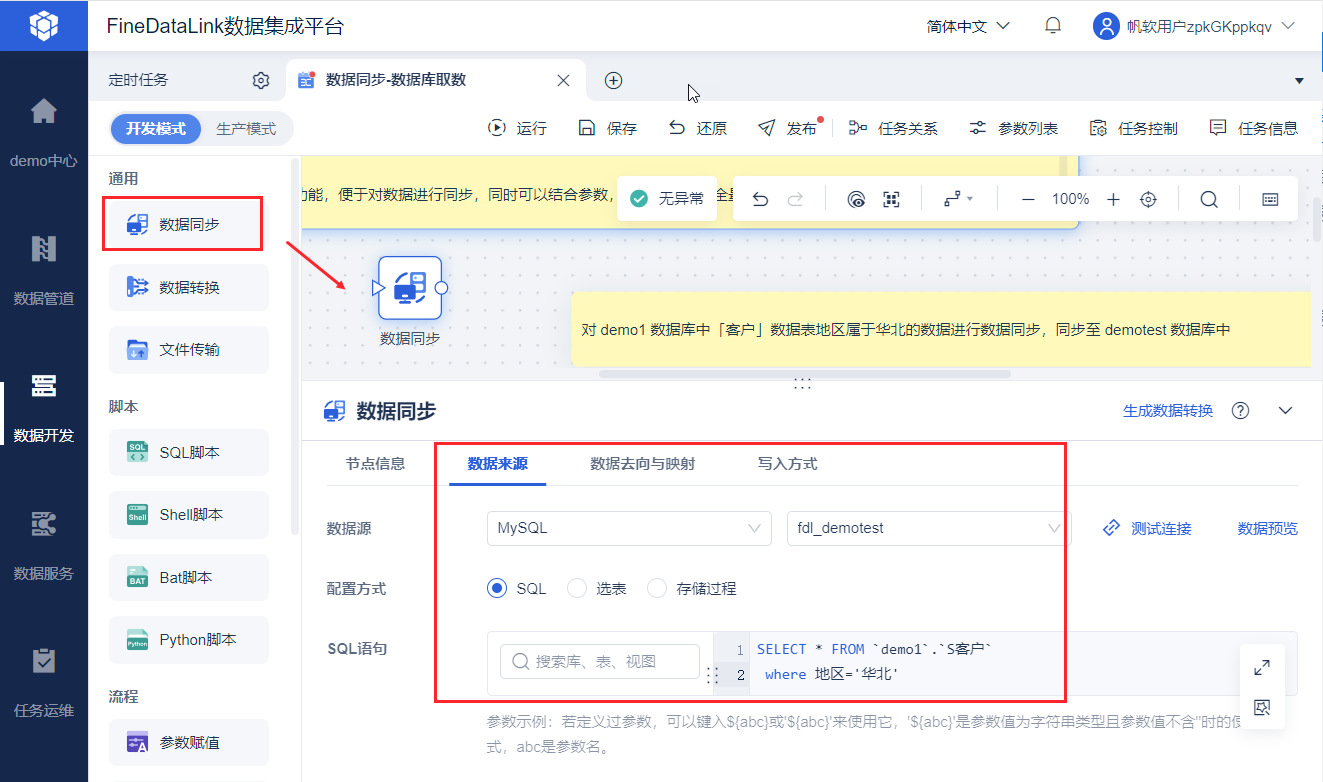Click 还原 to restore

tap(697, 128)
